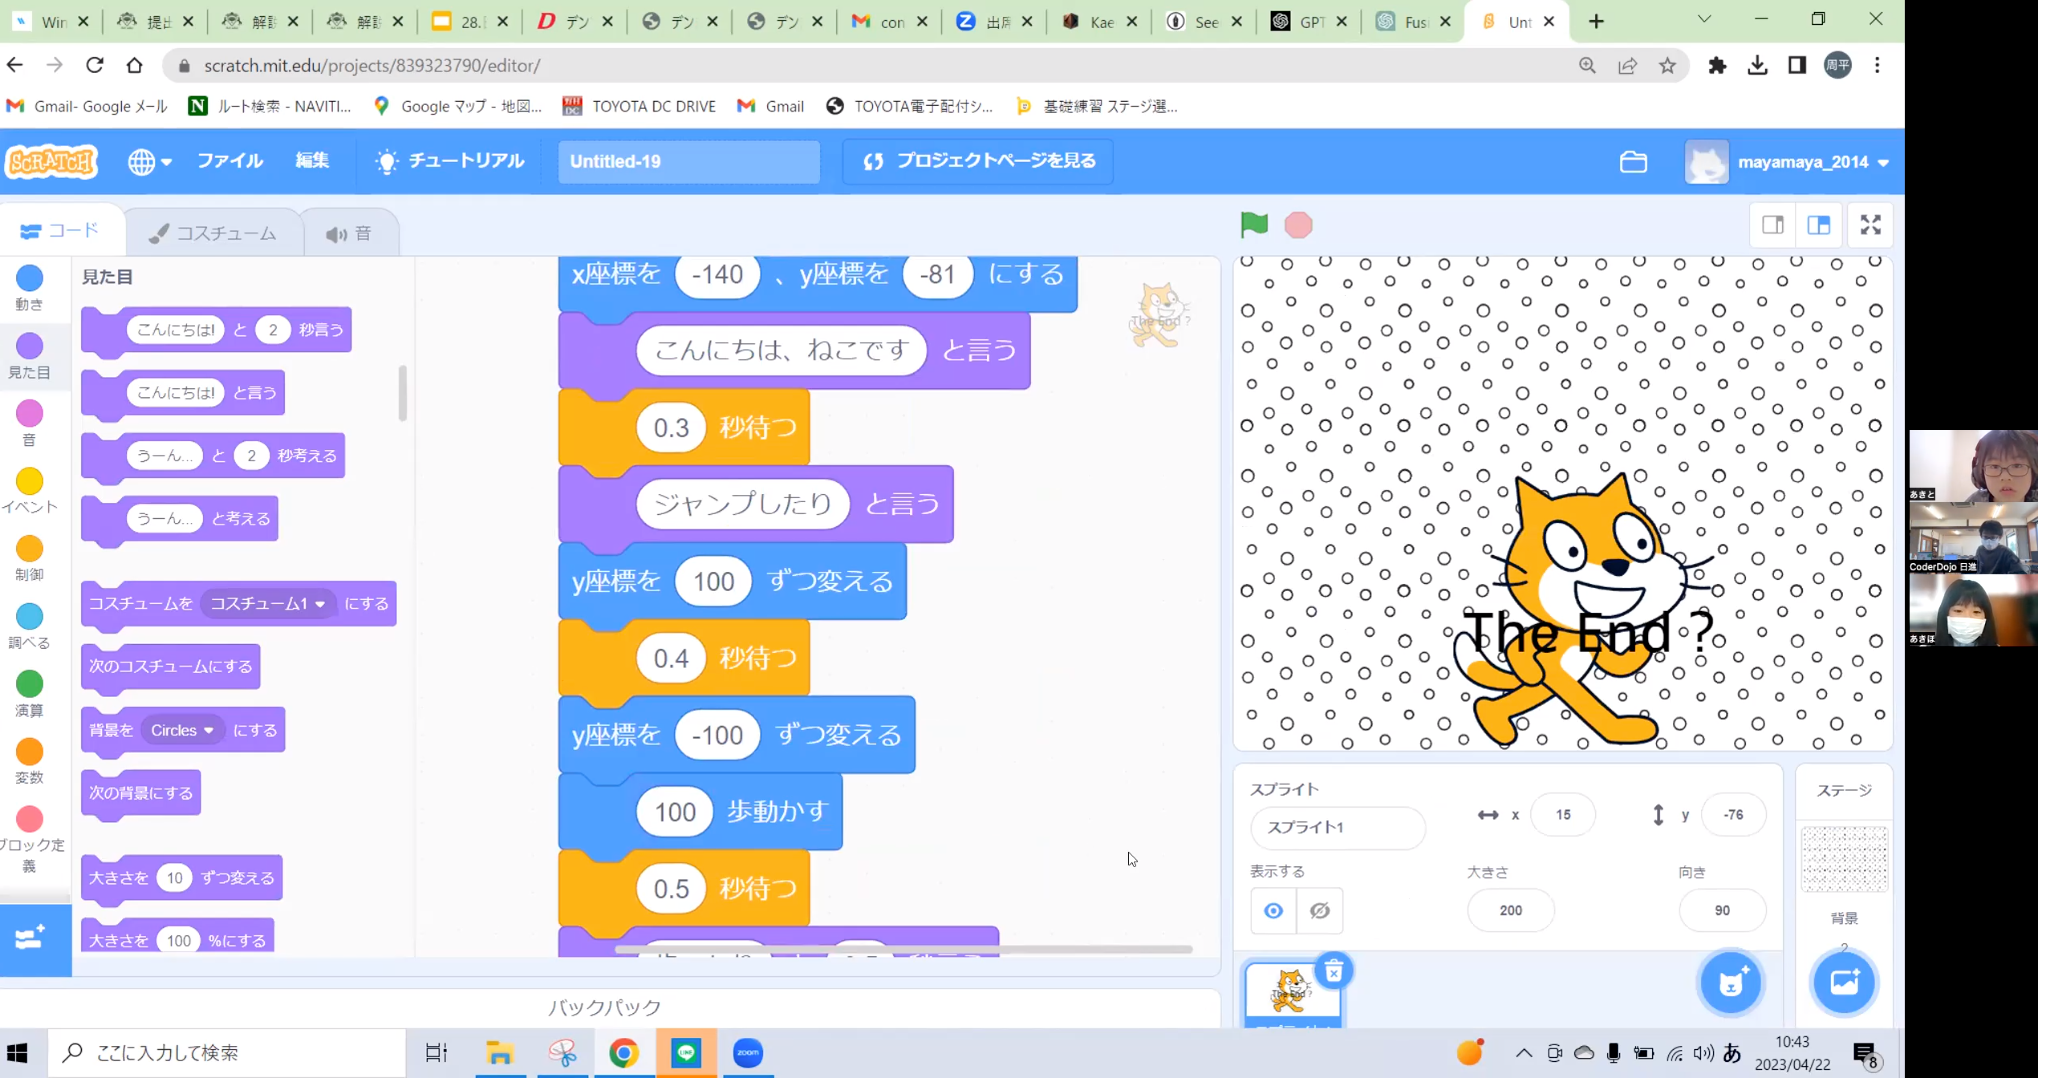Click the こんにちは、ねこです text in say block
The image size is (2054, 1080).
coord(781,350)
